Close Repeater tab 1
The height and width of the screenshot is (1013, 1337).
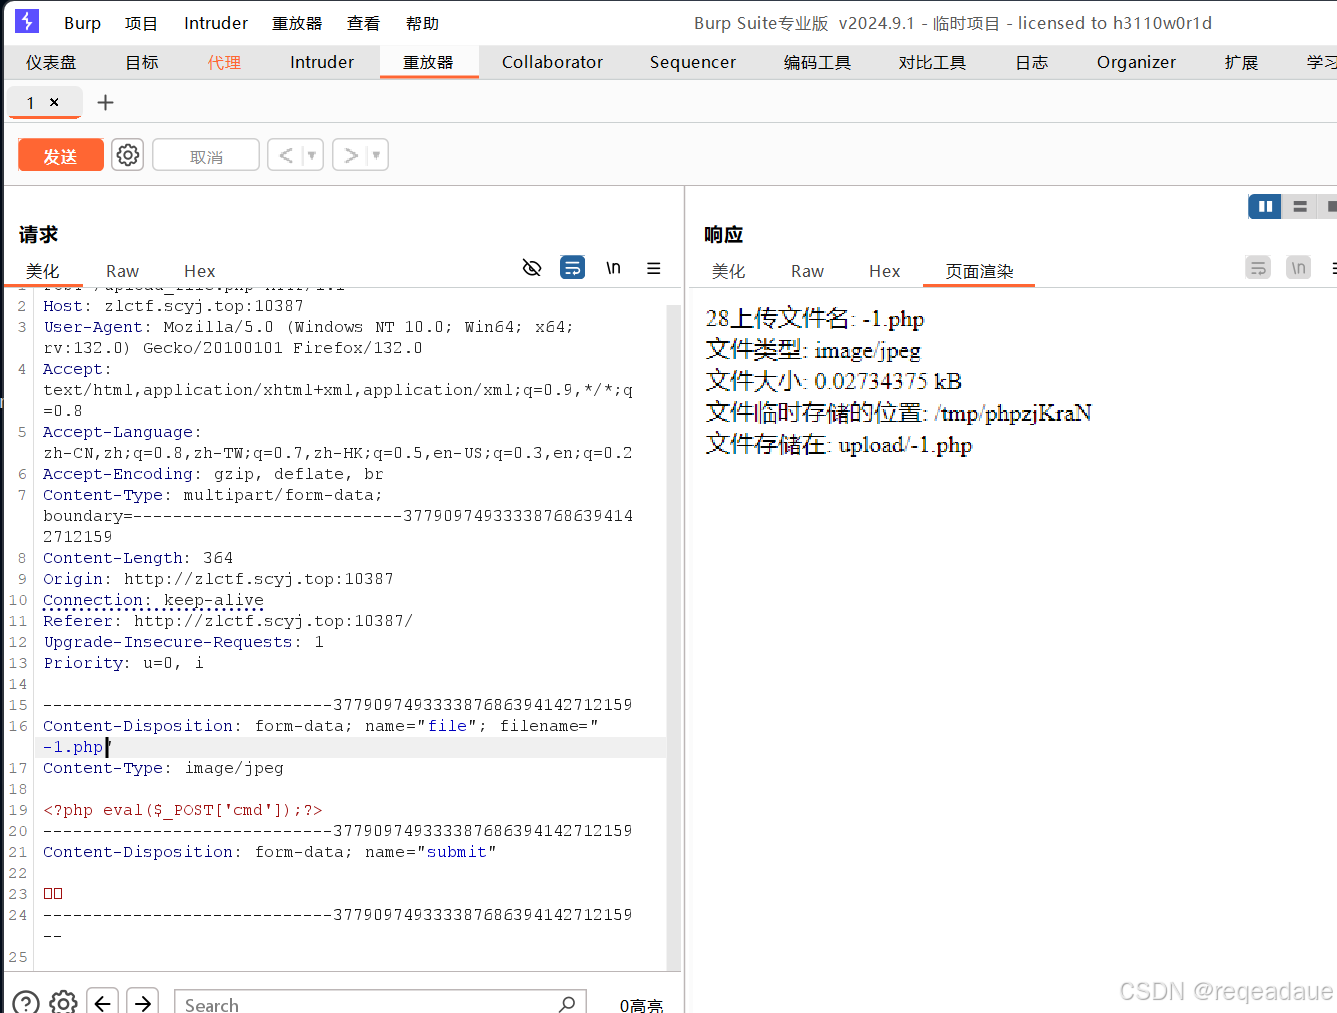pos(54,102)
